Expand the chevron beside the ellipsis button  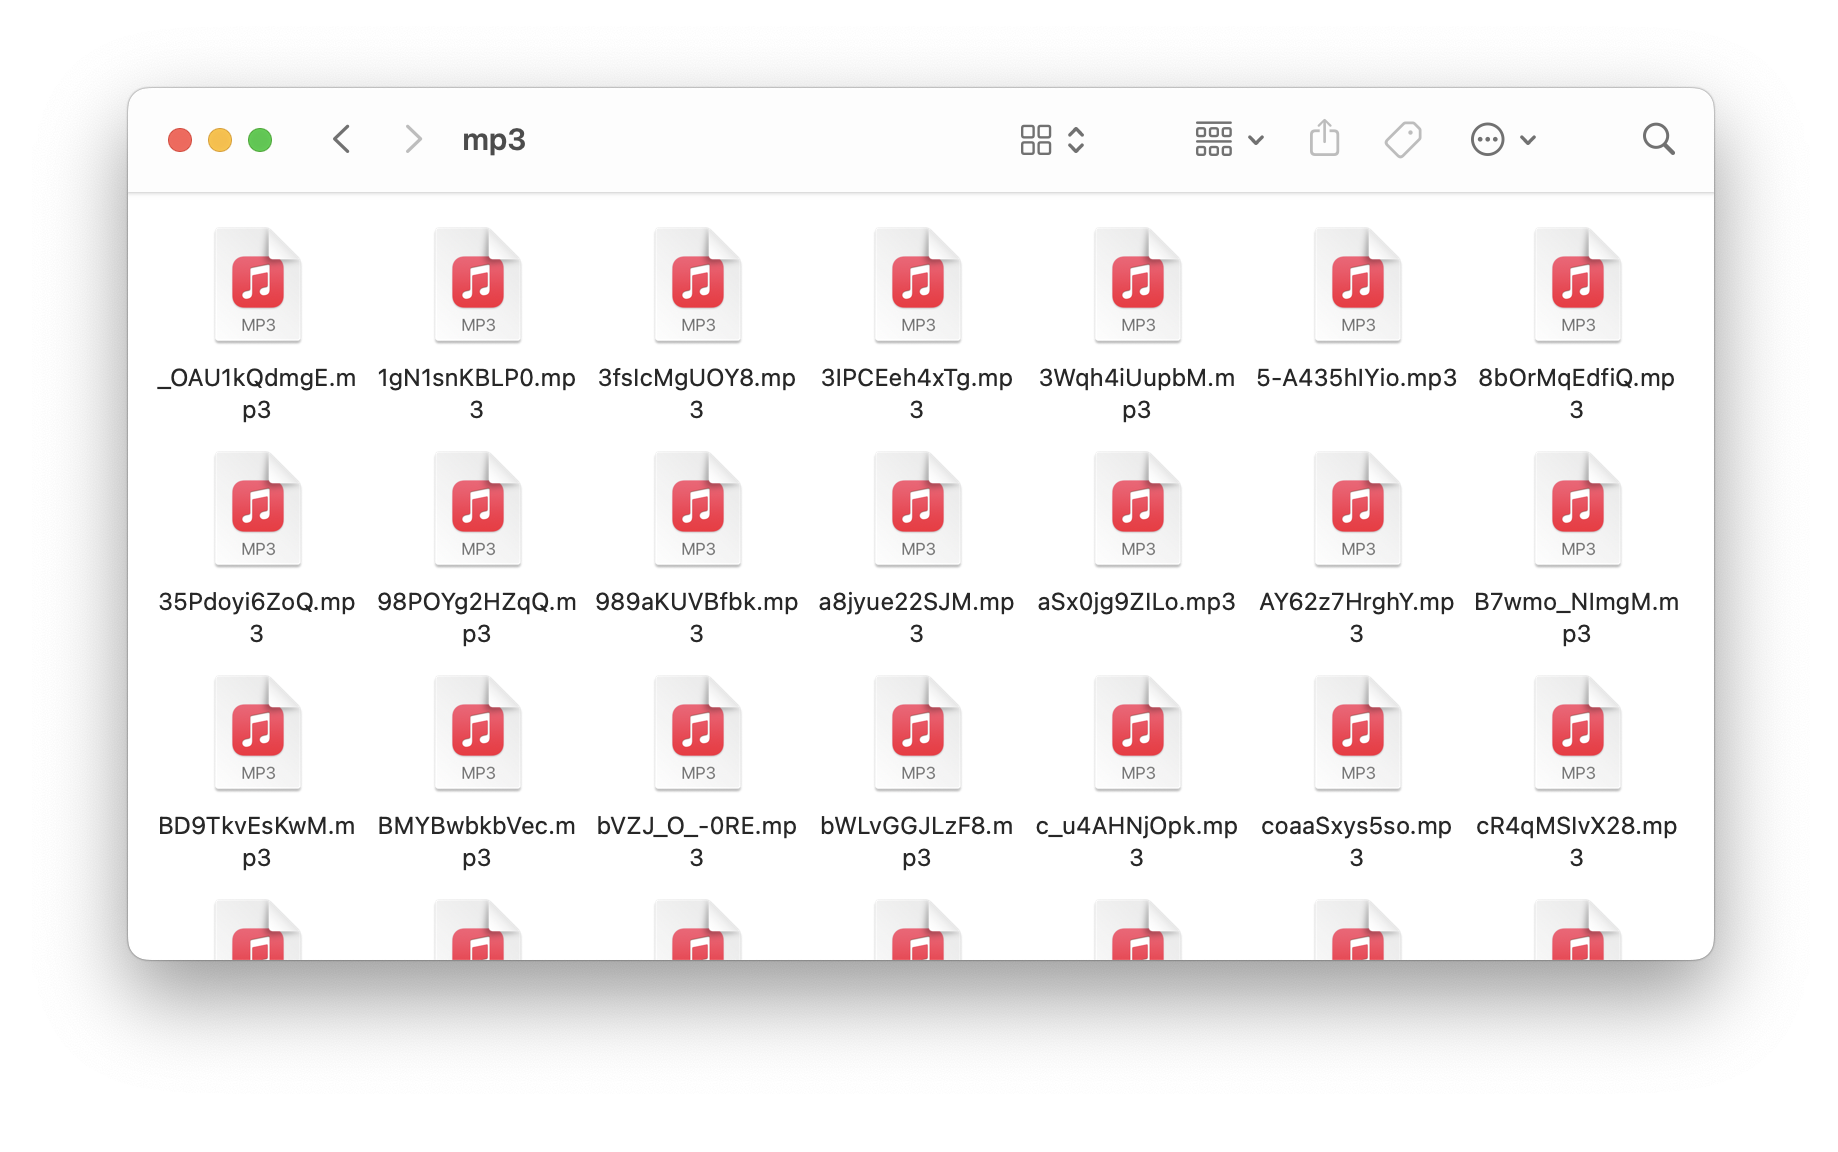(x=1528, y=140)
